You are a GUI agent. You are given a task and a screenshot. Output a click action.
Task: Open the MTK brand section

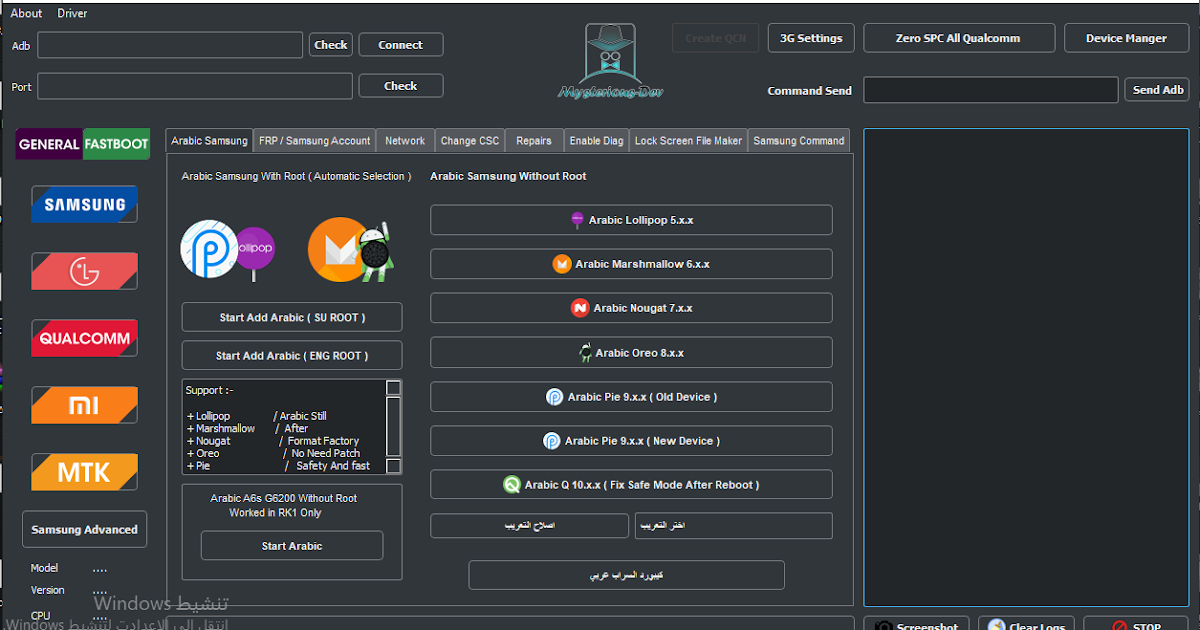click(x=84, y=472)
